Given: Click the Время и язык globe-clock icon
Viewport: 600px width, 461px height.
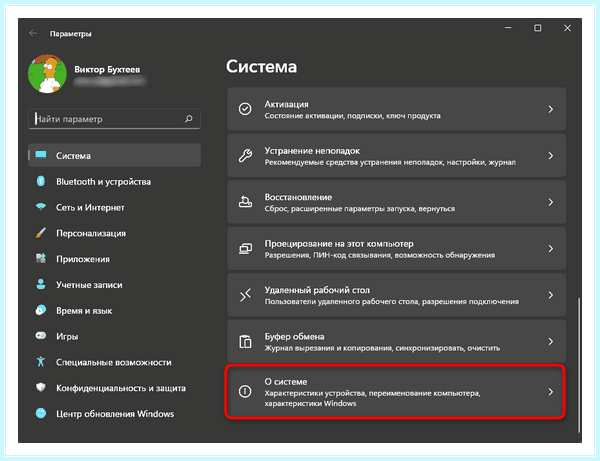Looking at the screenshot, I should 41,310.
